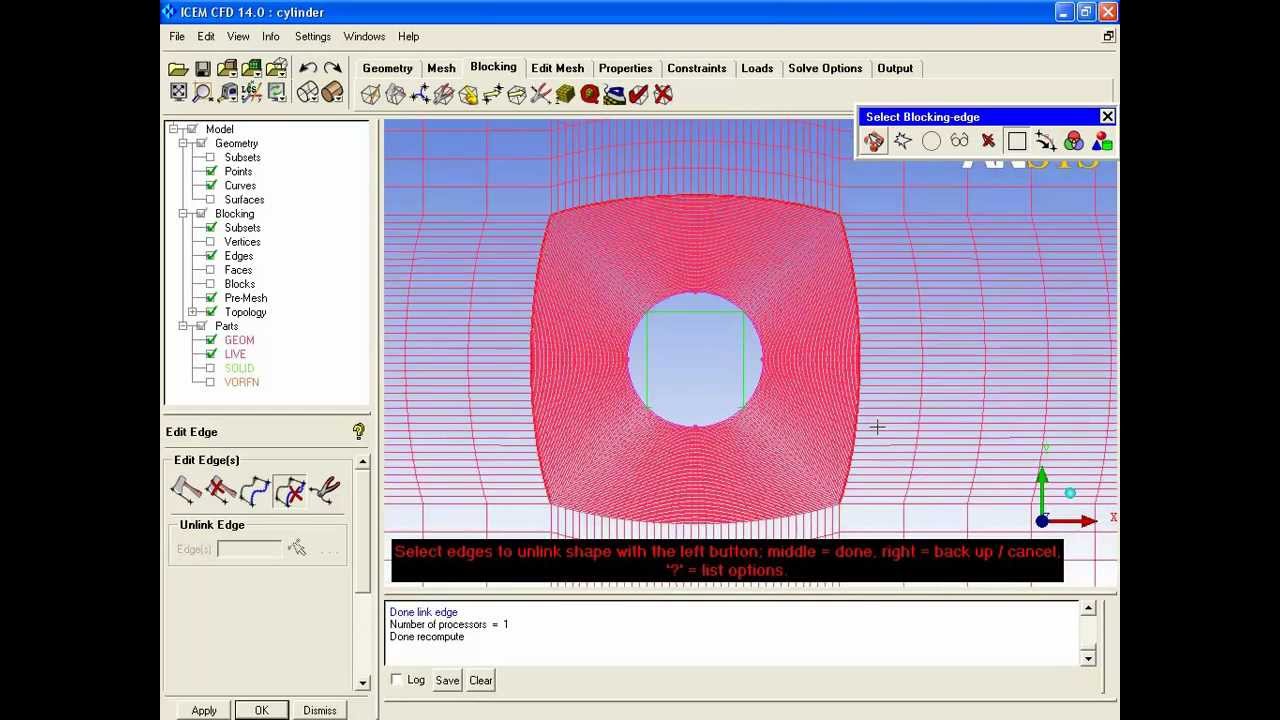Open the Geometry tab
Image resolution: width=1280 pixels, height=720 pixels.
pyautogui.click(x=387, y=68)
